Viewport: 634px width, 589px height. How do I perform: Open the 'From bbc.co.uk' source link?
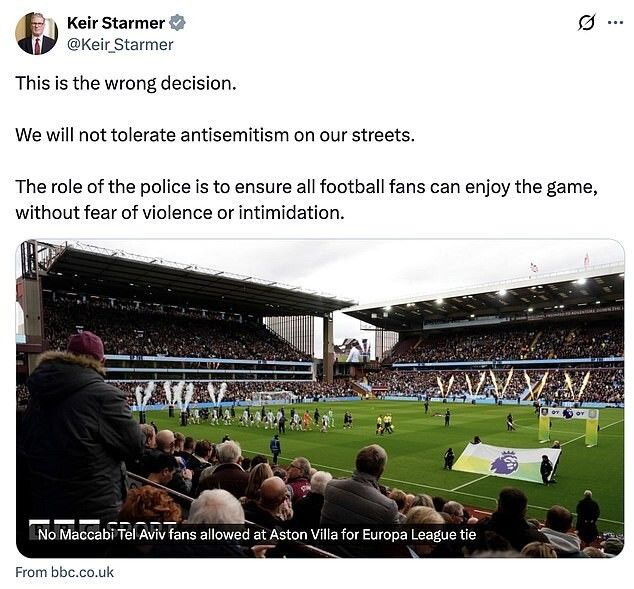(x=65, y=572)
